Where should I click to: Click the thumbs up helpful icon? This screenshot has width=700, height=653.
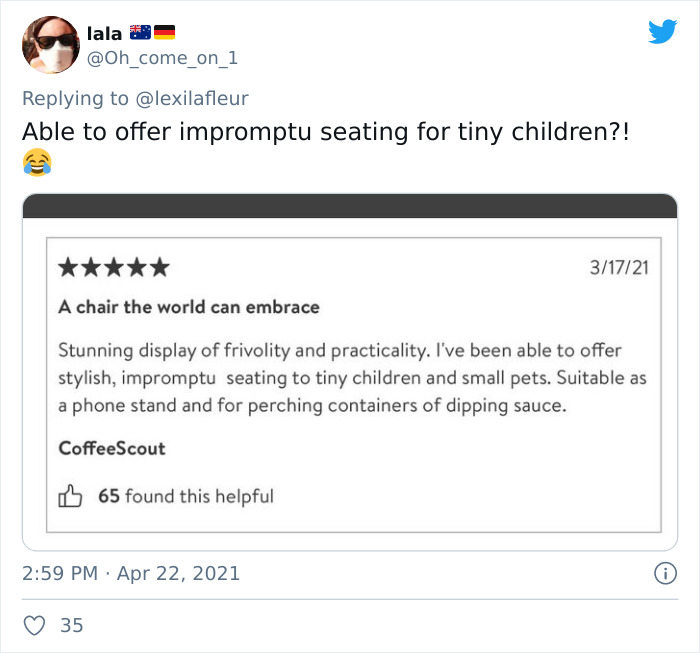(x=70, y=496)
